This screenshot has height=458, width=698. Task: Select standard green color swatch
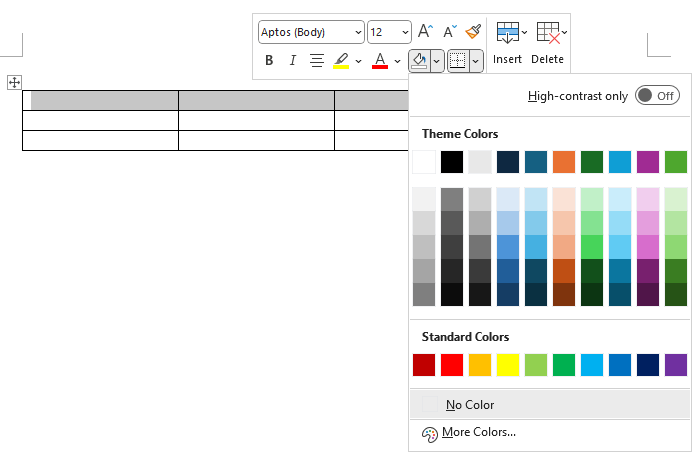(x=564, y=365)
